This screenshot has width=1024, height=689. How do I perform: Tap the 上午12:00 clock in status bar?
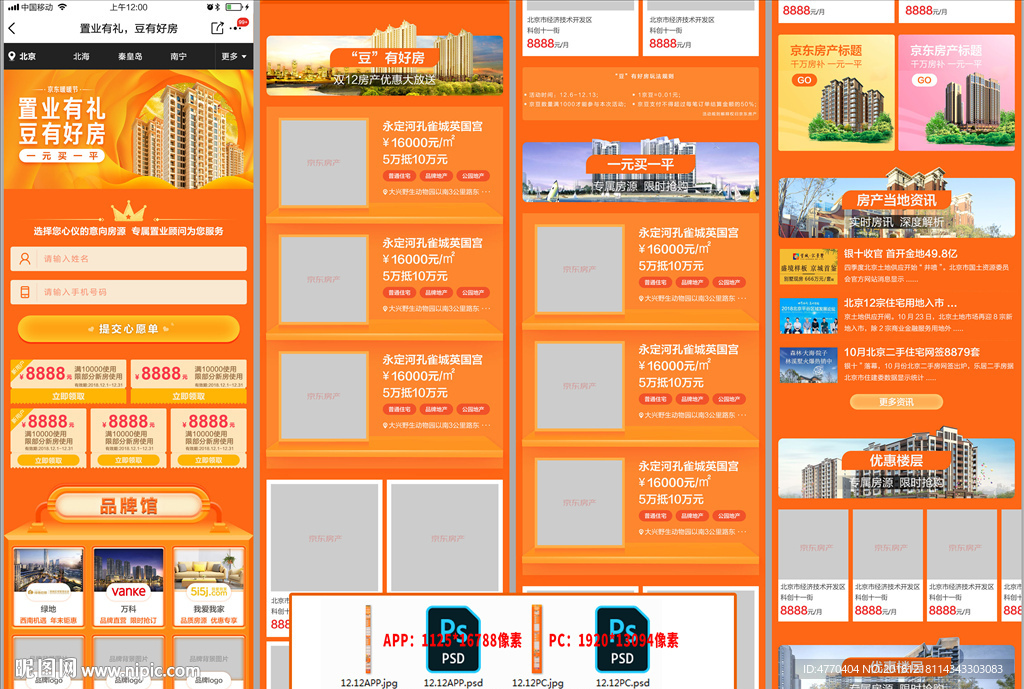[129, 7]
